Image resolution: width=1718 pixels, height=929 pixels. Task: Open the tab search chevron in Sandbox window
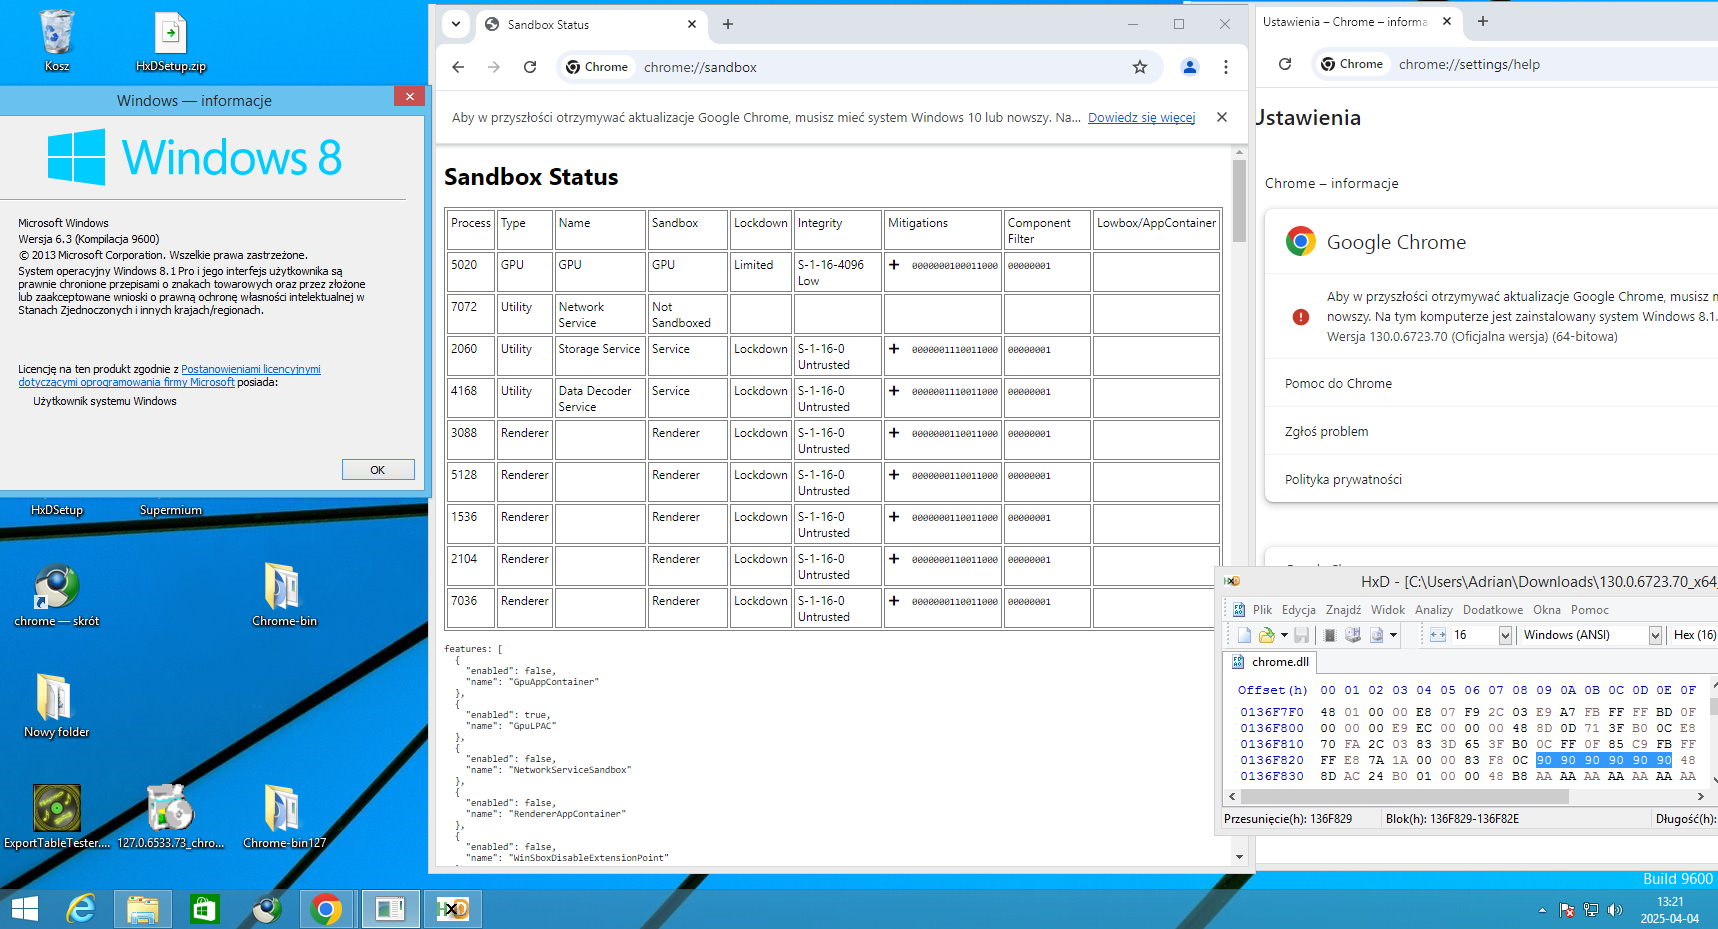(x=456, y=24)
